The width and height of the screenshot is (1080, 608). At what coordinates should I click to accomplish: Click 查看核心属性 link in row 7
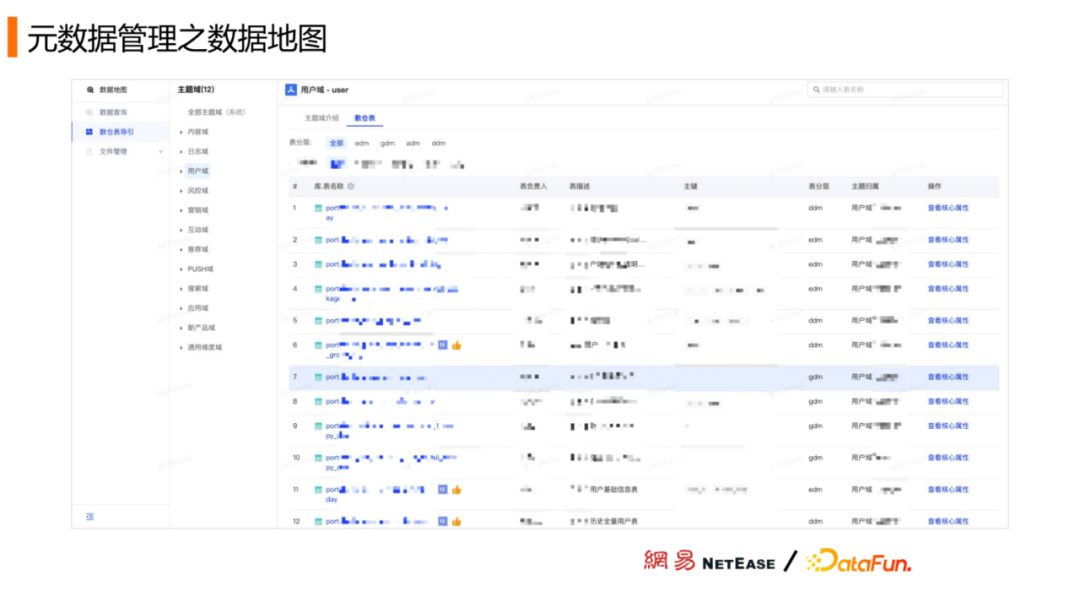(x=948, y=377)
